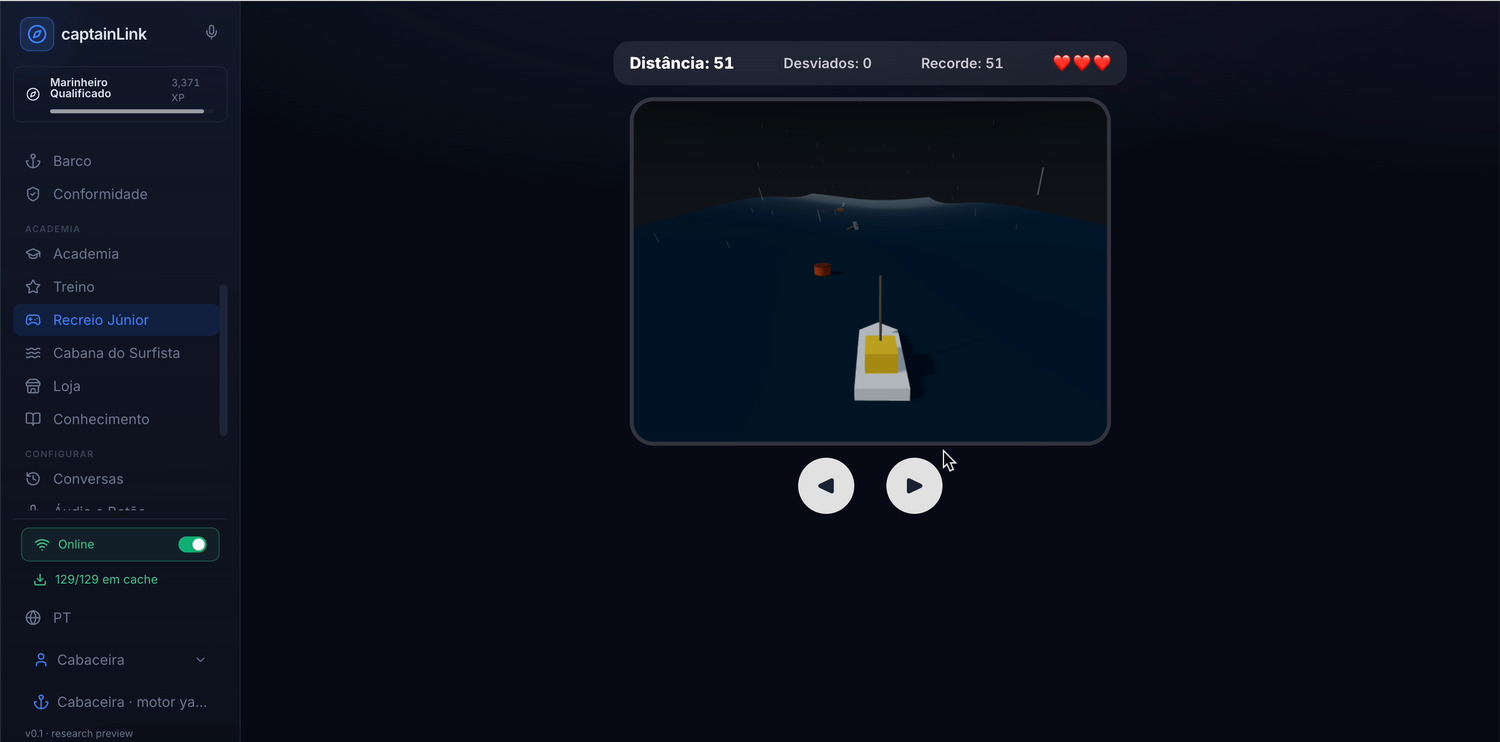Click the captainLink app name

click(104, 34)
